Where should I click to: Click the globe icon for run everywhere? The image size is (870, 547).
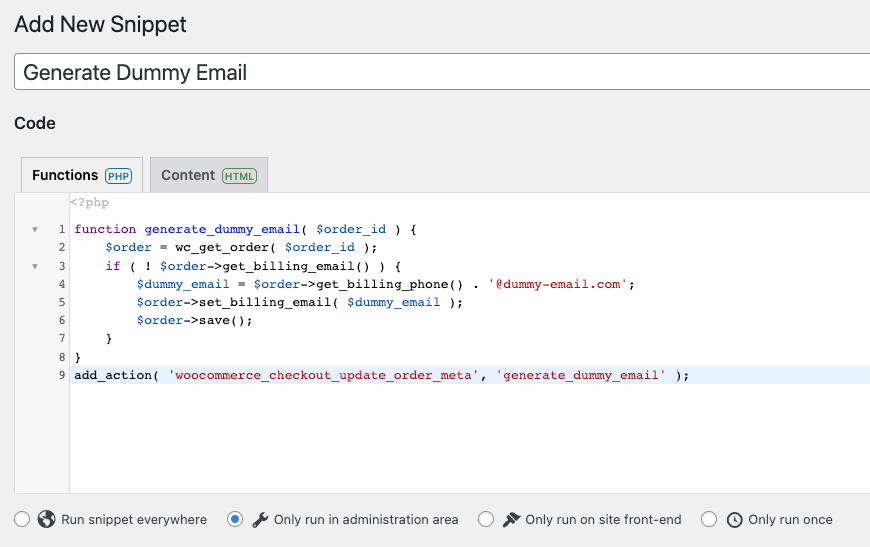[46, 519]
